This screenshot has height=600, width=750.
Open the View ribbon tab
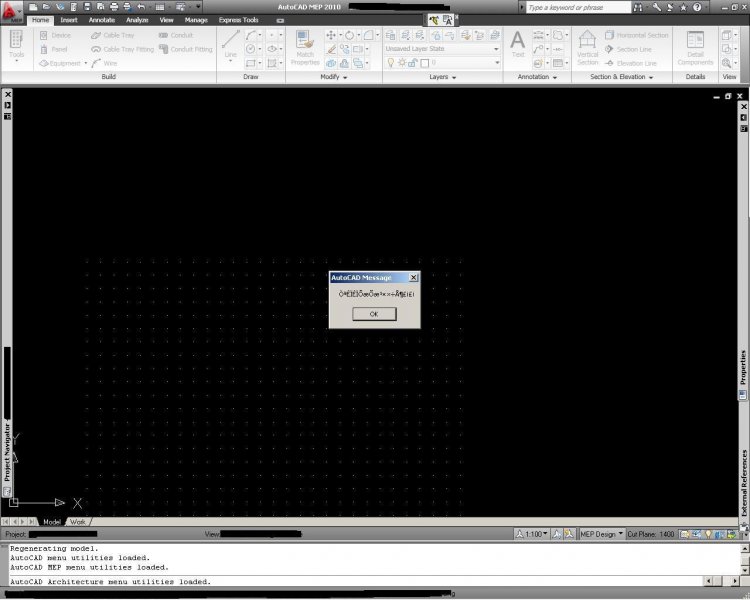pyautogui.click(x=166, y=20)
